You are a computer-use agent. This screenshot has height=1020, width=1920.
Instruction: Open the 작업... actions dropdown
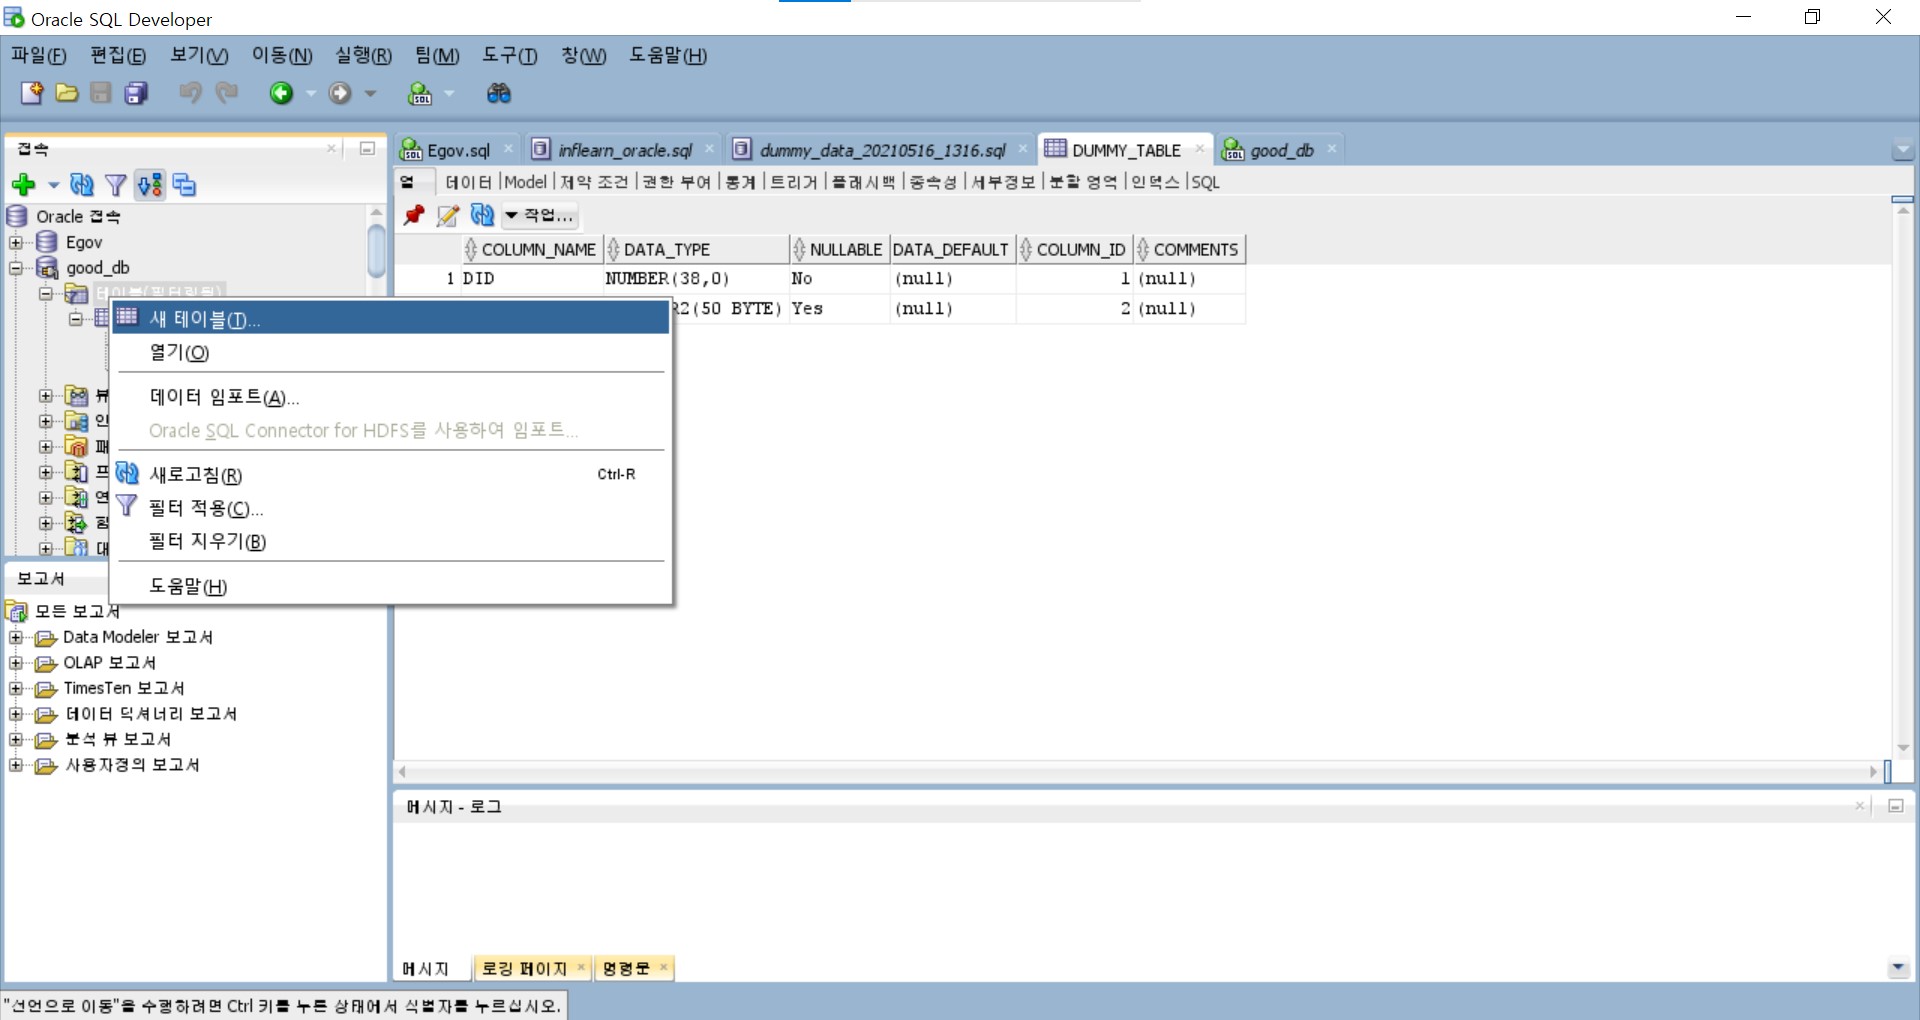click(539, 215)
